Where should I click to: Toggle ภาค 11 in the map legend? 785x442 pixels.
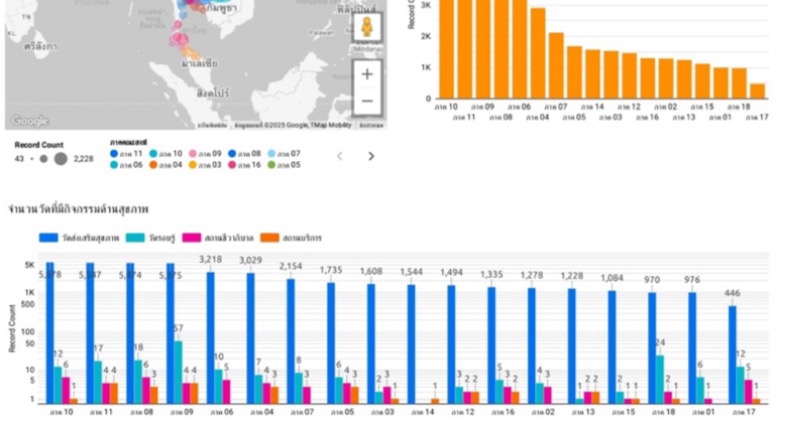click(x=127, y=153)
